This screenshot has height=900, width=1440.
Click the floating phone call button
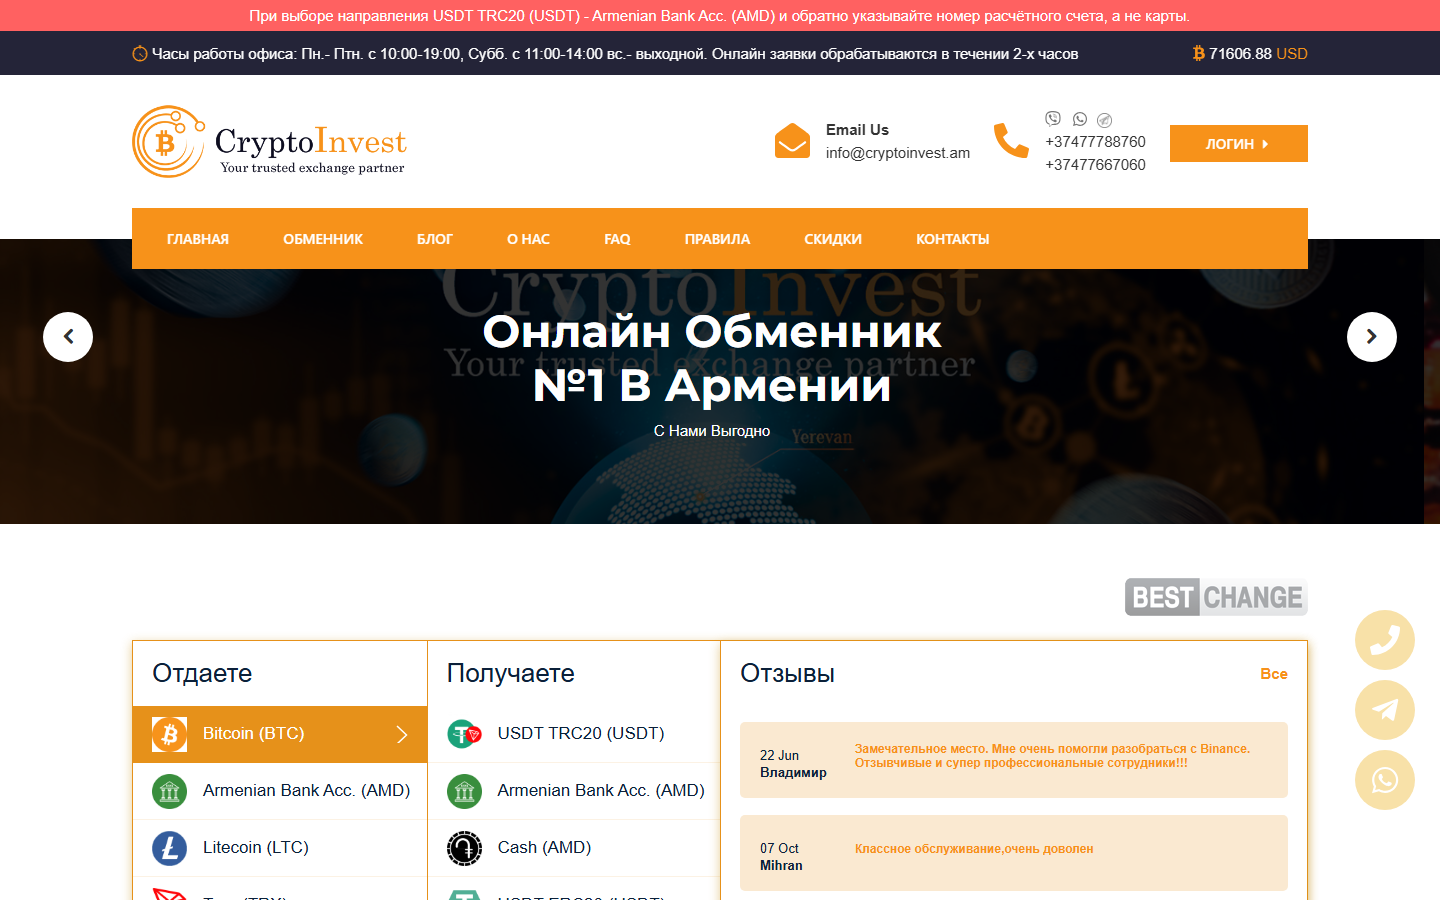pos(1385,640)
